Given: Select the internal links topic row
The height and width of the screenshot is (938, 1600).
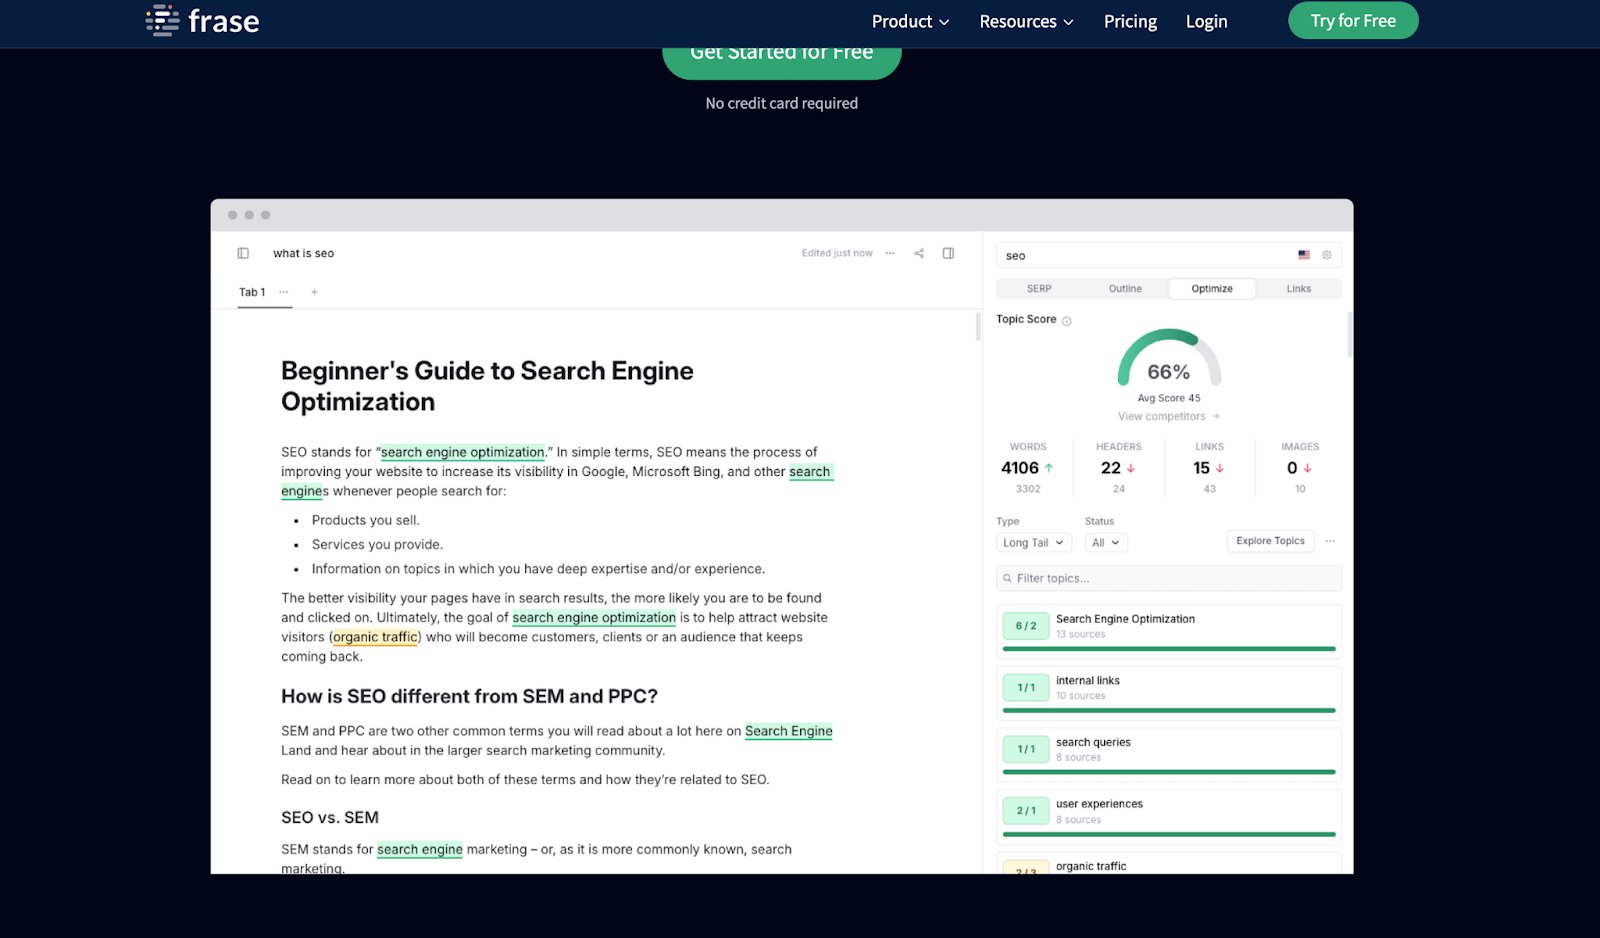Looking at the screenshot, I should tap(1169, 691).
